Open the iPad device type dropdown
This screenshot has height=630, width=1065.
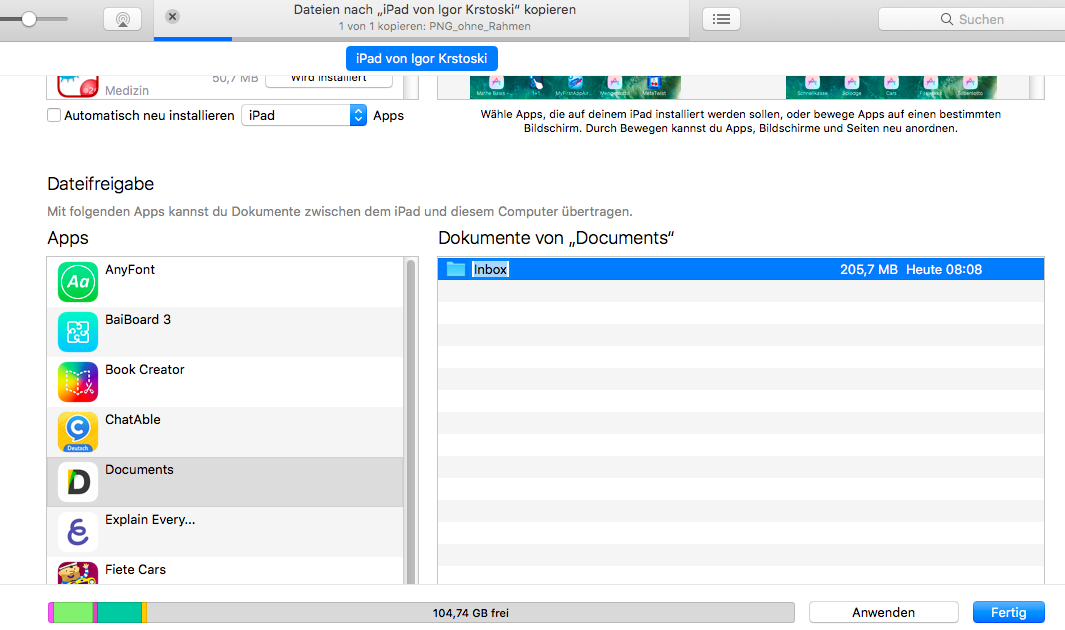[304, 115]
